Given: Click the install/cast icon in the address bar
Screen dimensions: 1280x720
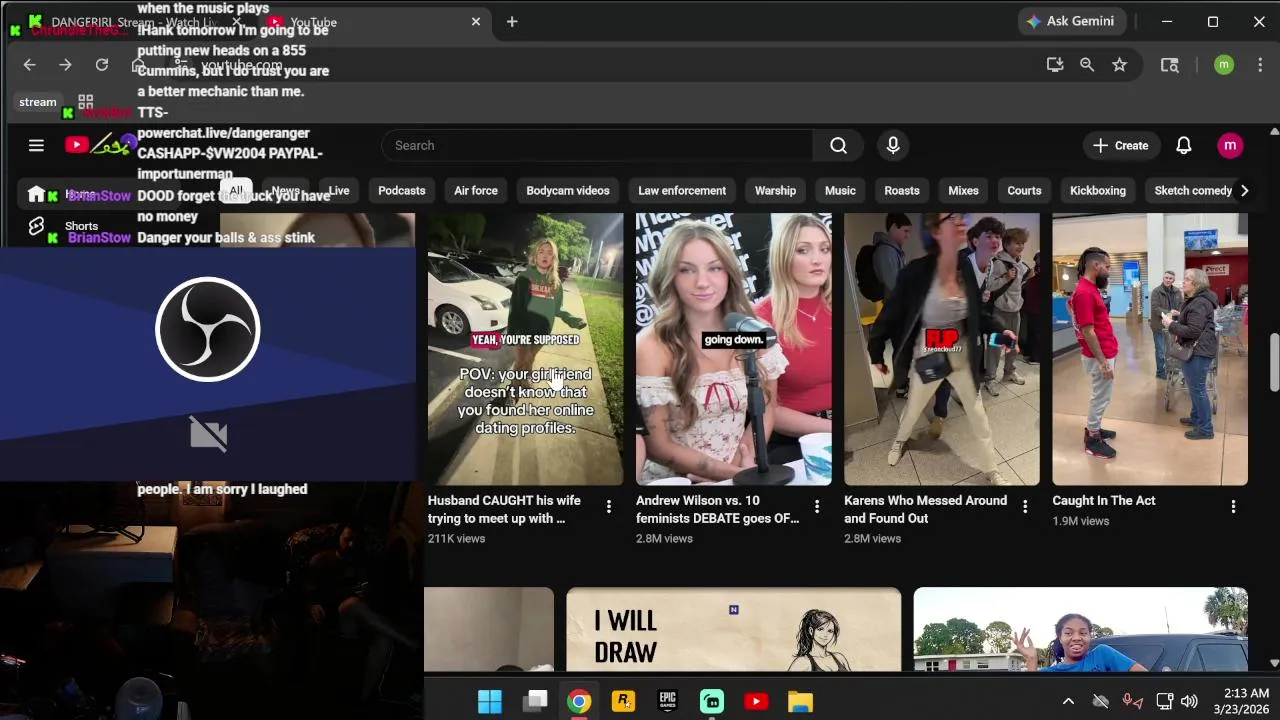Looking at the screenshot, I should pyautogui.click(x=1054, y=65).
